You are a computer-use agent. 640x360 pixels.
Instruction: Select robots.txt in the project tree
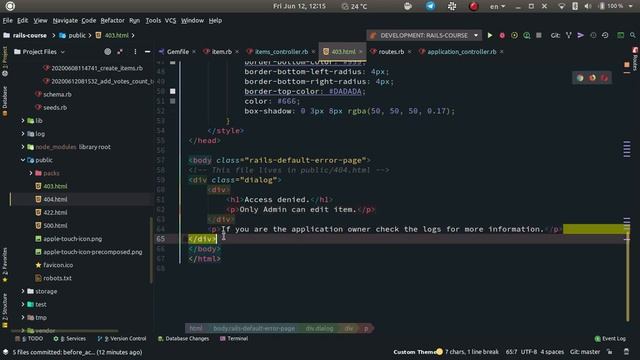57,278
